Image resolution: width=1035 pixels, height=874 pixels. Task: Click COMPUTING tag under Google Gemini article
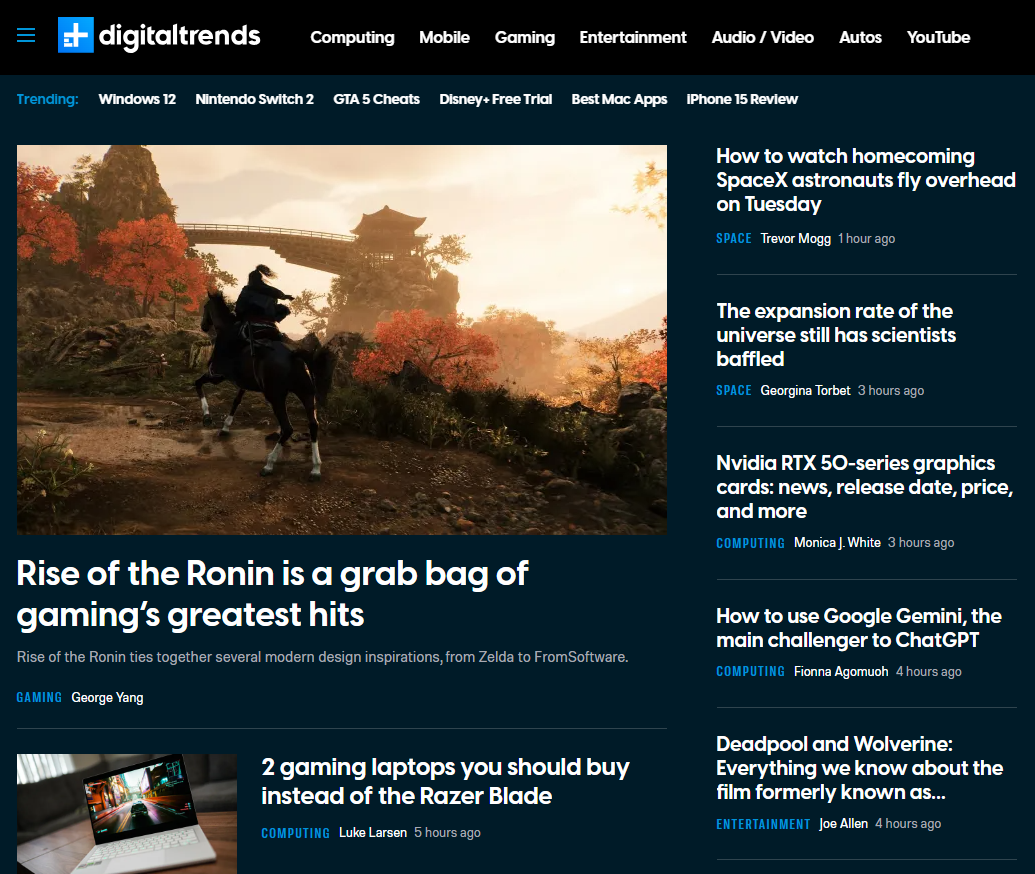click(751, 671)
